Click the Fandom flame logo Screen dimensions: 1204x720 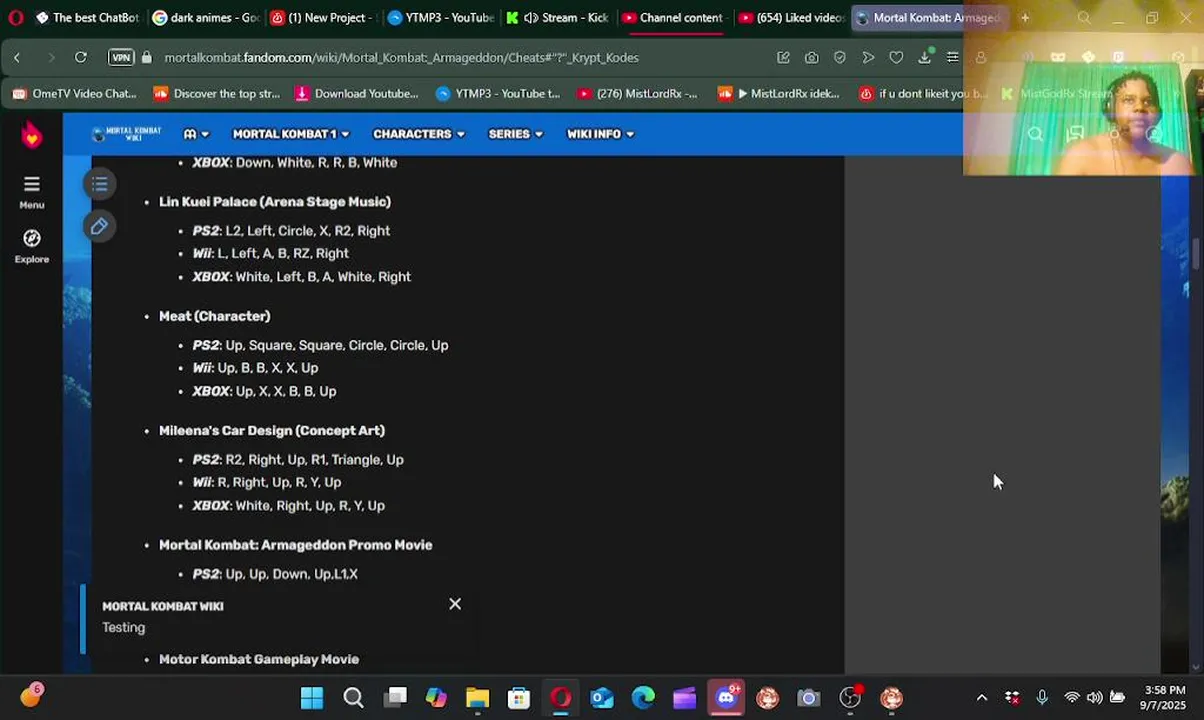(31, 135)
